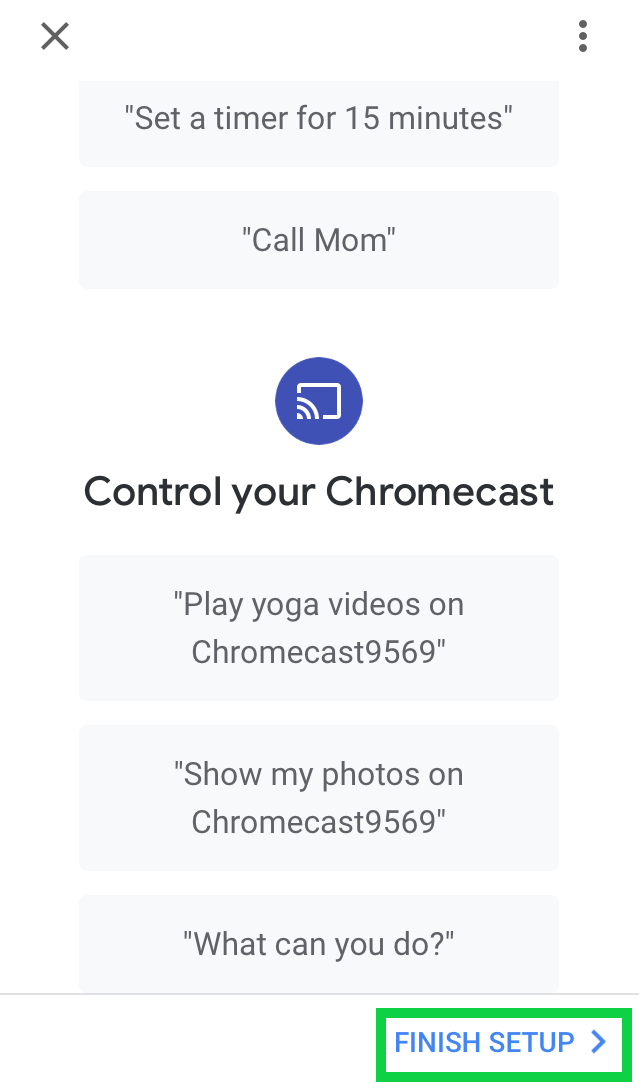This screenshot has width=641, height=1089.
Task: Tap the What can you do suggestion
Action: pyautogui.click(x=318, y=943)
